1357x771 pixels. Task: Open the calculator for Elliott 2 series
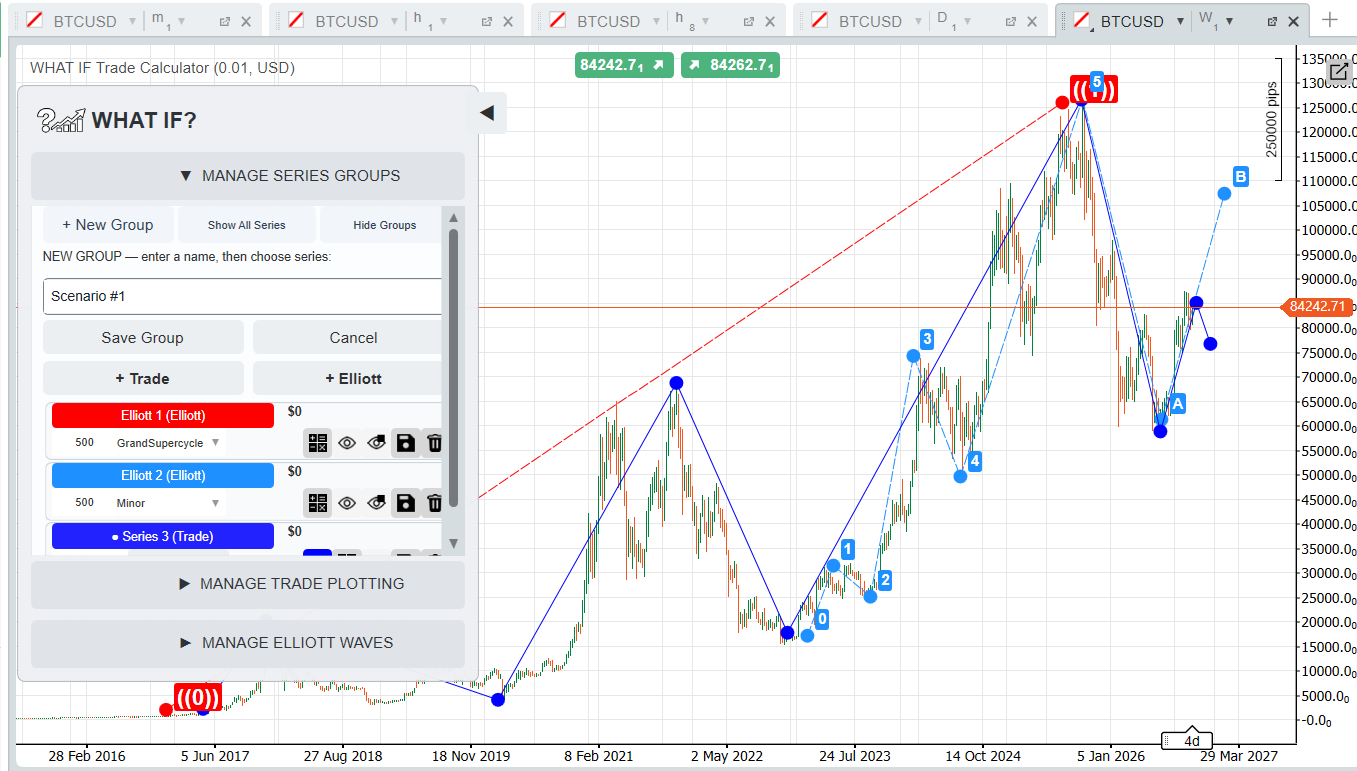318,503
